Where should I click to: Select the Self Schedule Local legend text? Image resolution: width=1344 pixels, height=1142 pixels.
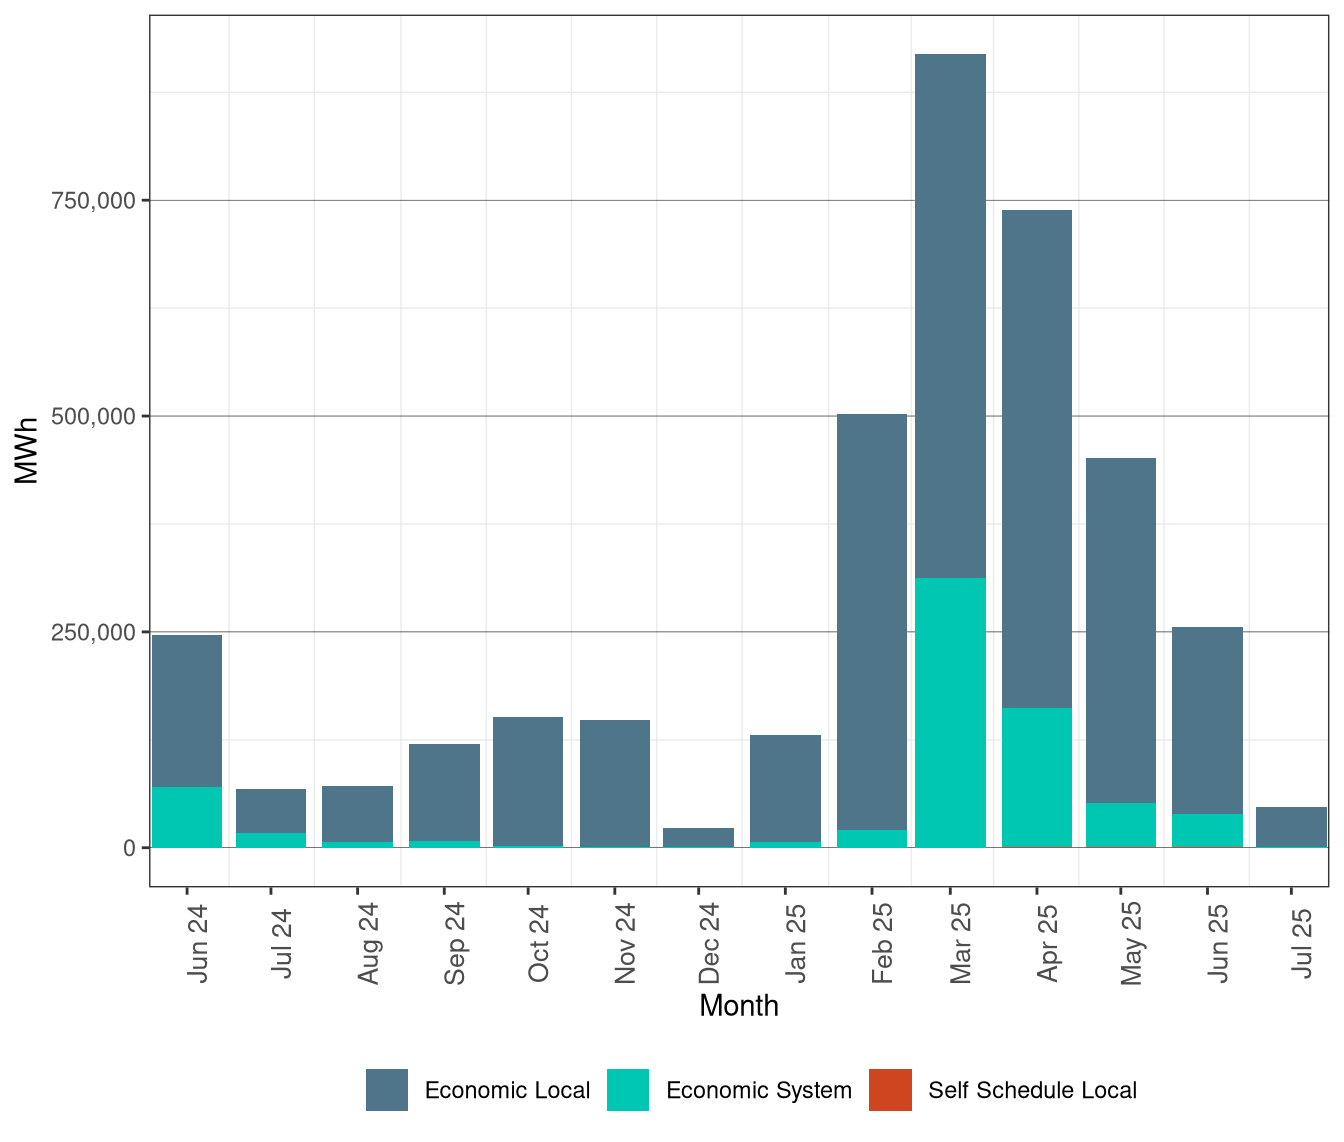(x=1032, y=1090)
